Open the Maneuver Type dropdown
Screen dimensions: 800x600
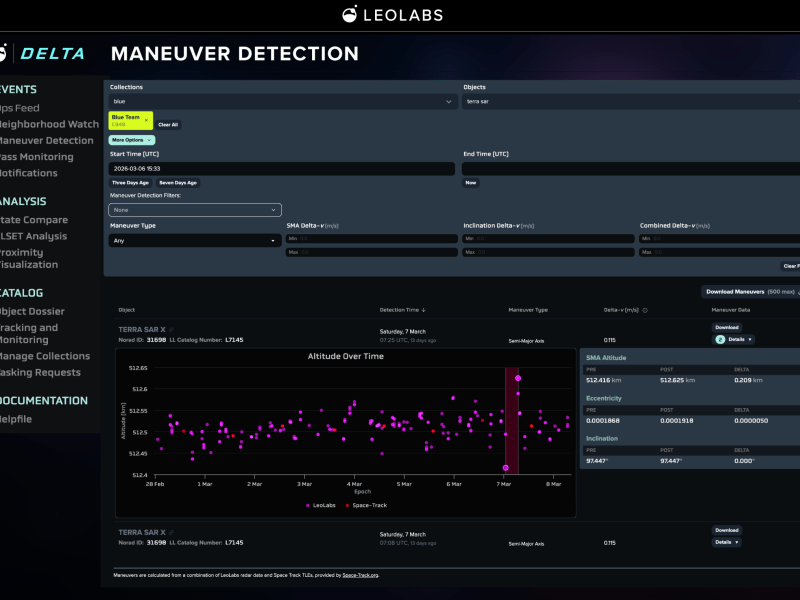[x=193, y=240]
